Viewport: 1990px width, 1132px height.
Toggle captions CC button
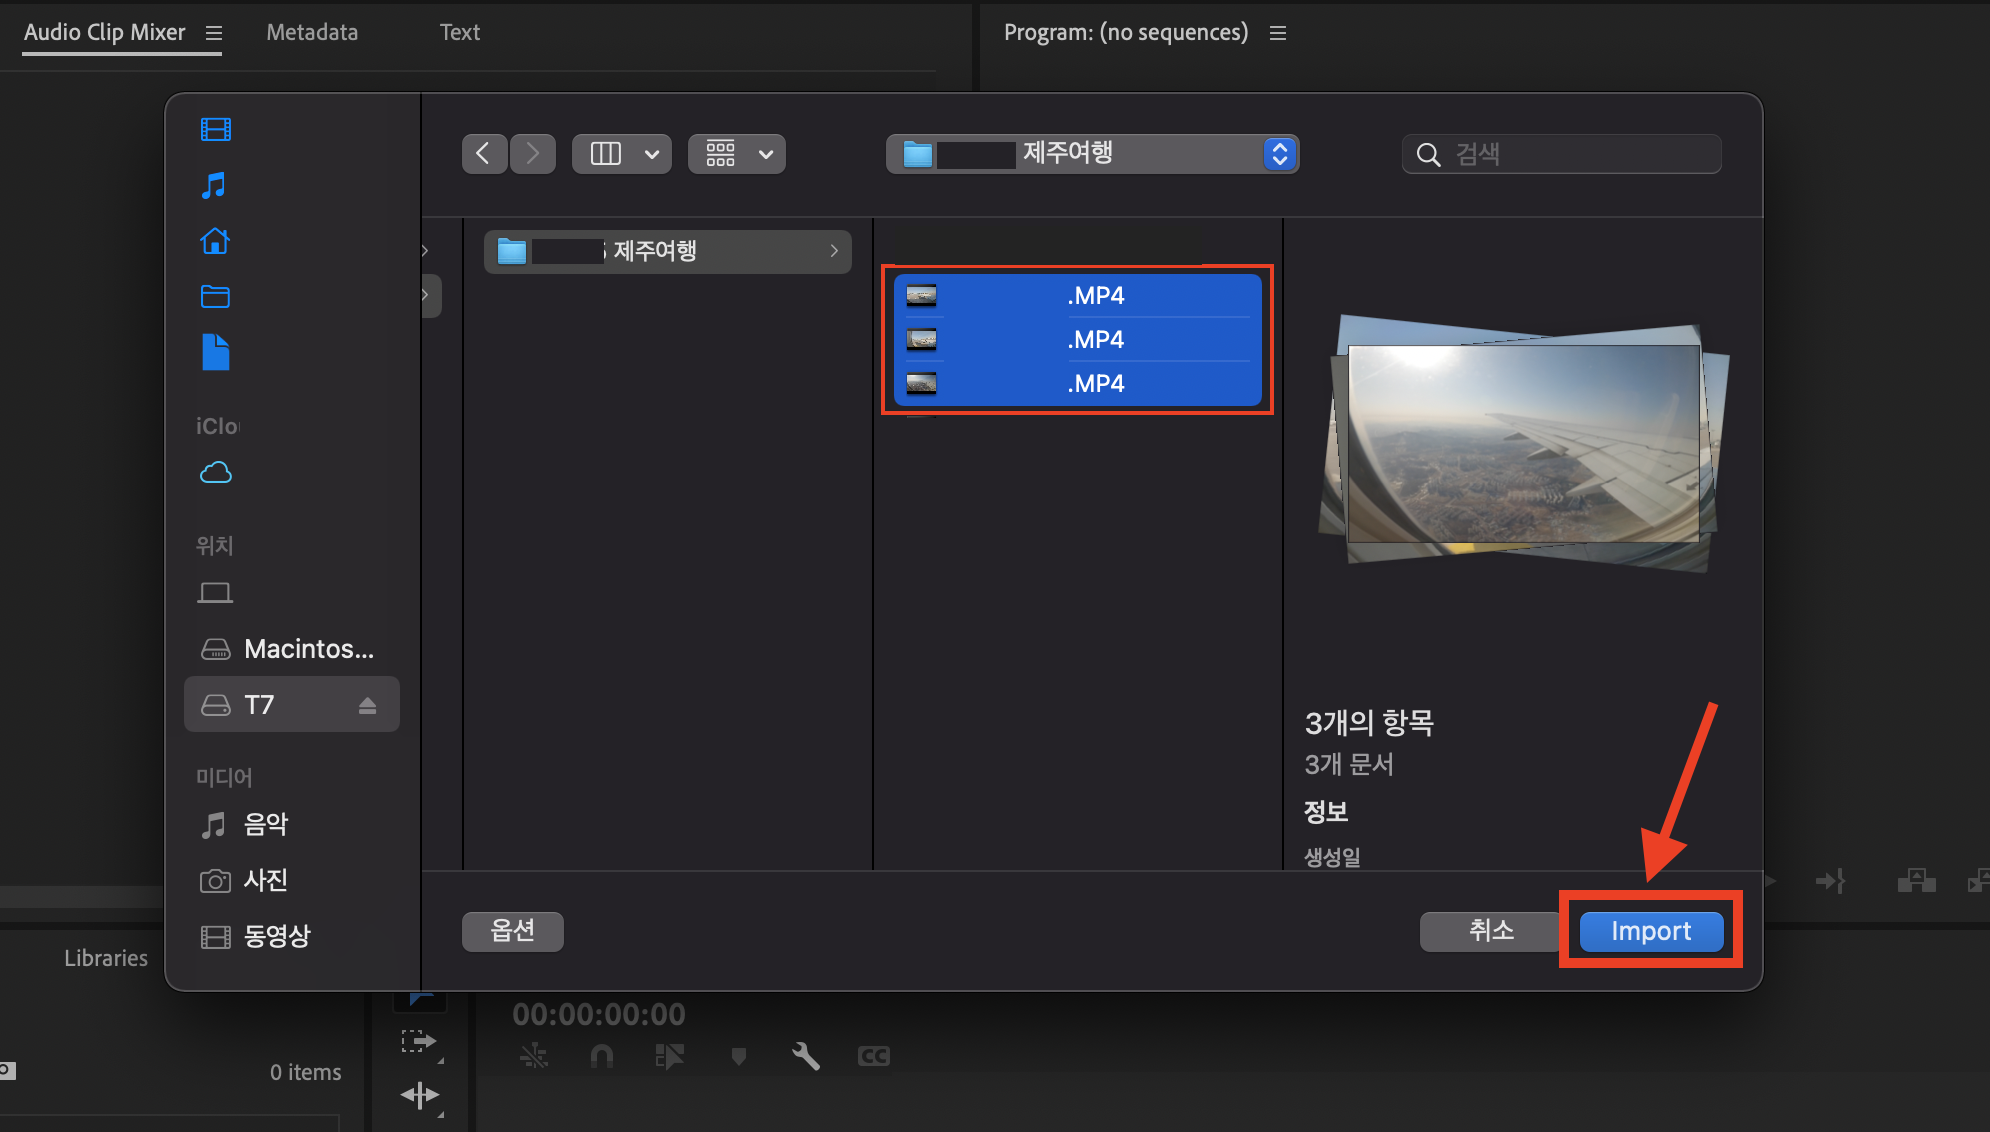click(x=873, y=1056)
